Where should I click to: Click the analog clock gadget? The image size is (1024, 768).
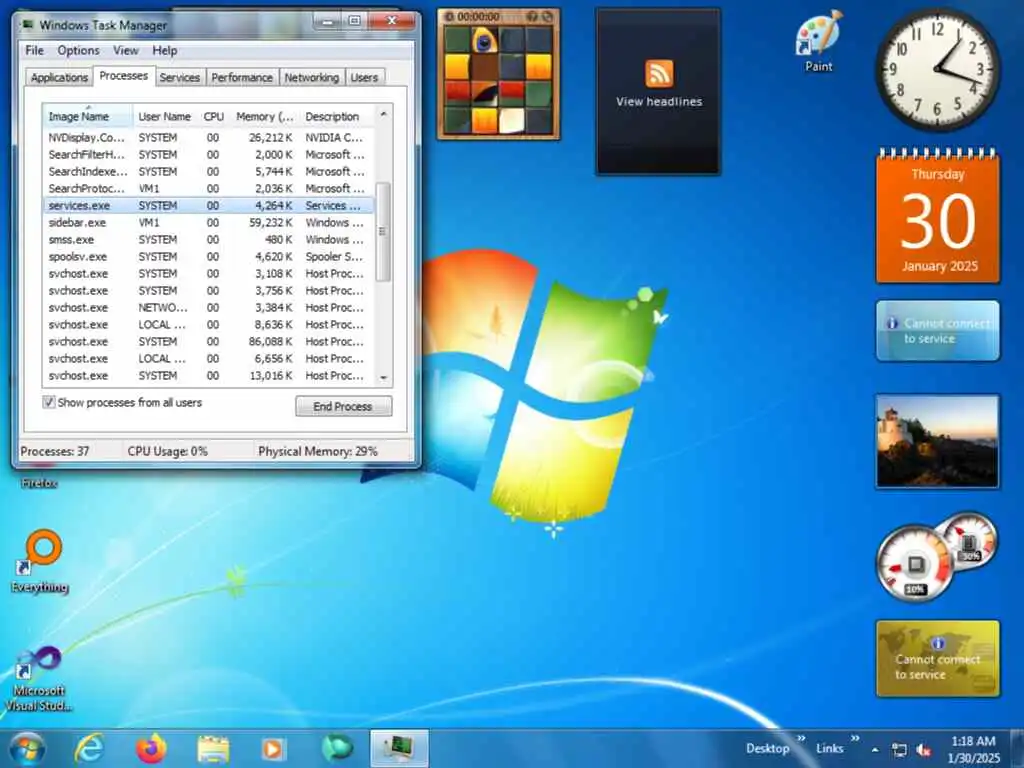tap(938, 69)
